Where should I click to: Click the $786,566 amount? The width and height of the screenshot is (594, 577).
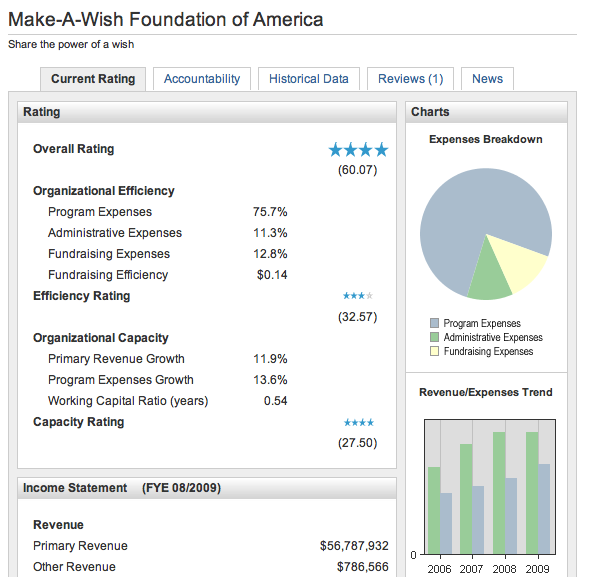pos(363,567)
